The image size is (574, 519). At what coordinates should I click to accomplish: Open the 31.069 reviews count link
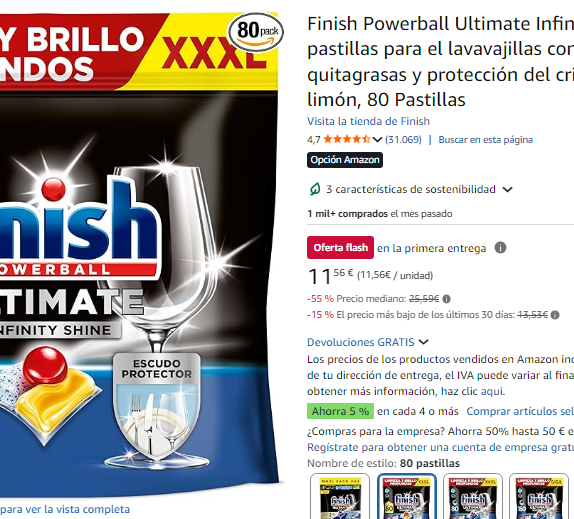tap(403, 140)
